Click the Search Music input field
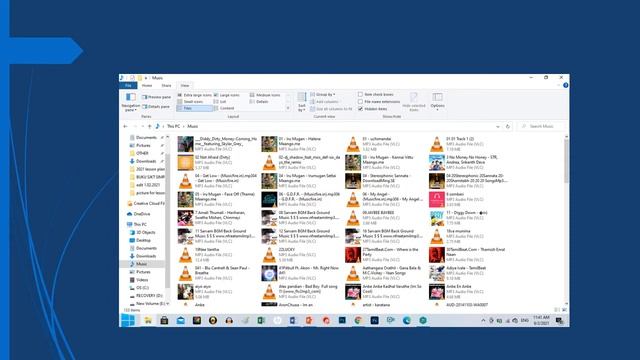This screenshot has height=360, width=640. (x=541, y=127)
